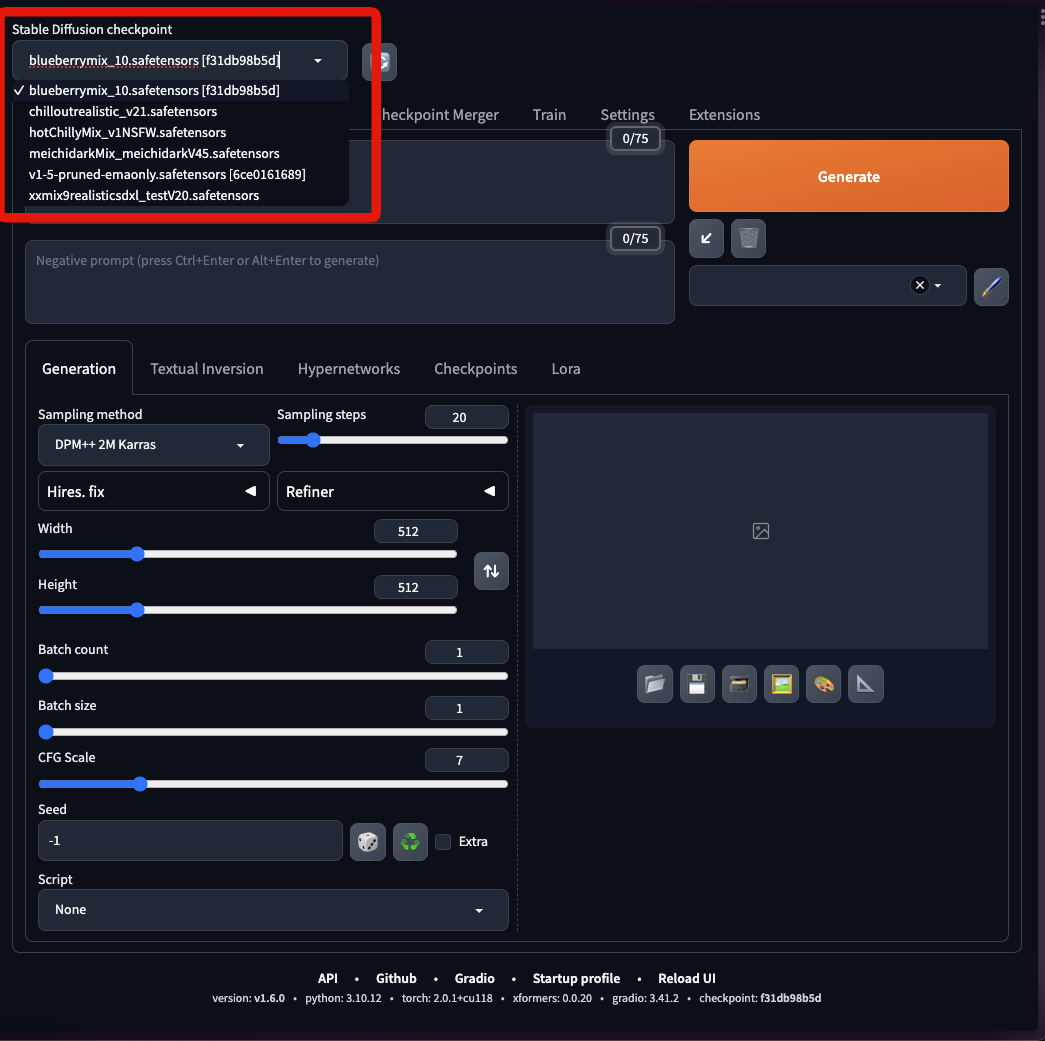Click the trash can clear prompt icon

click(x=748, y=239)
